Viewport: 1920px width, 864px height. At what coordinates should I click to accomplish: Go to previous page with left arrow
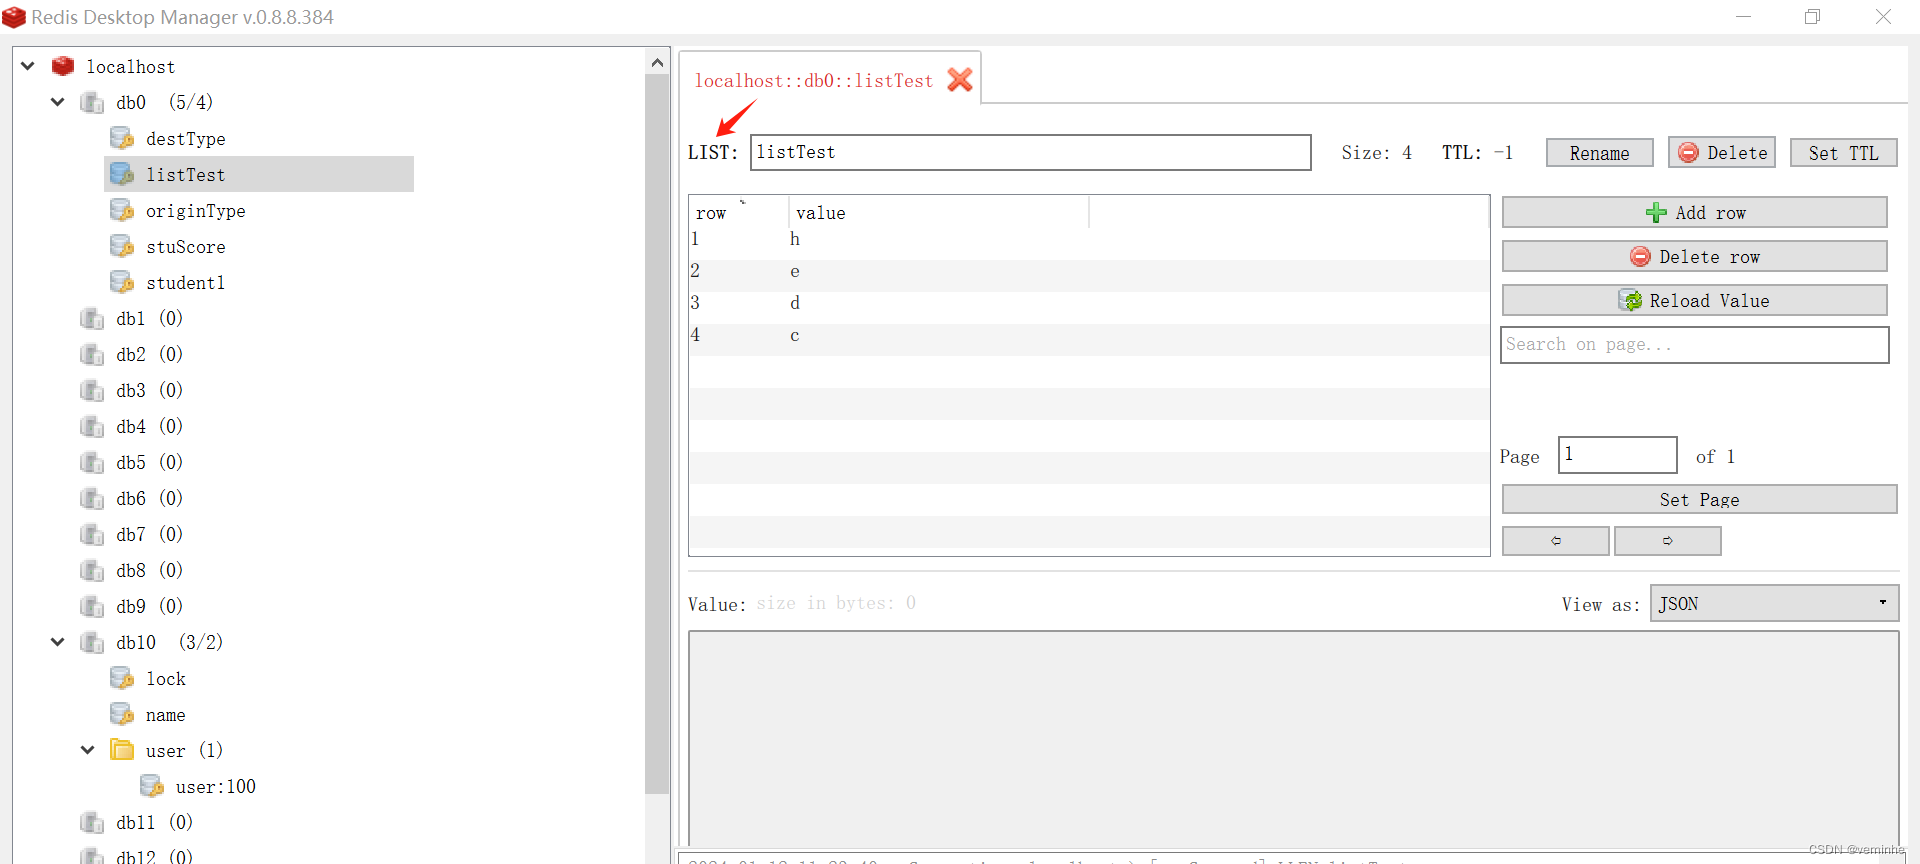pos(1556,541)
